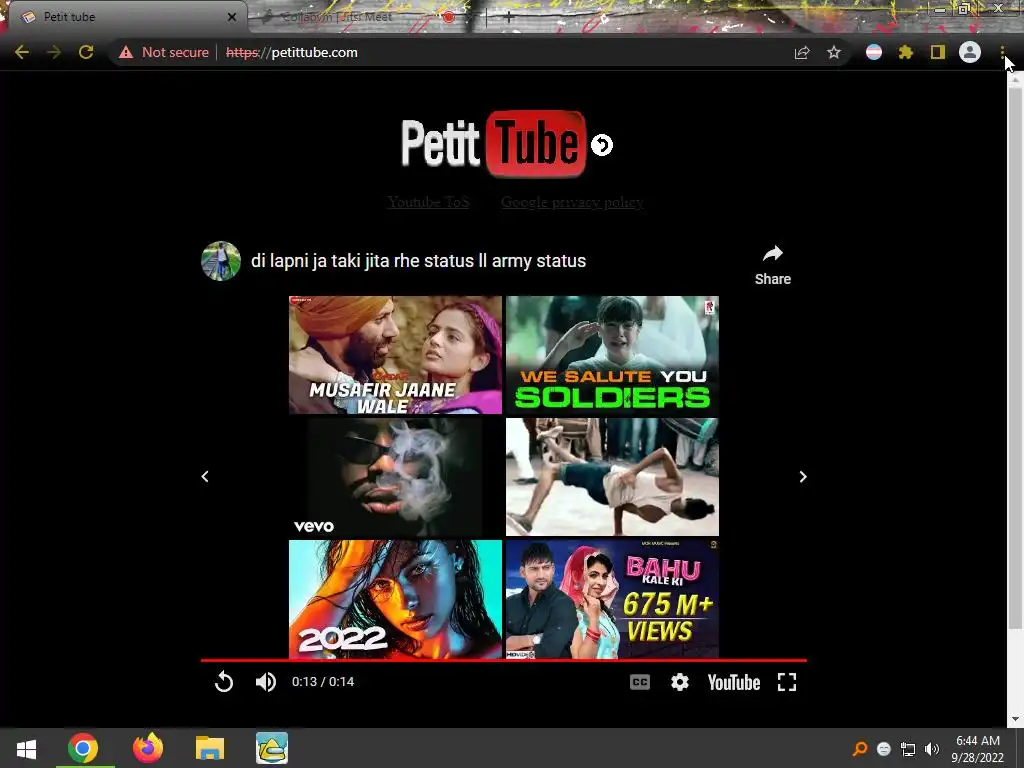The height and width of the screenshot is (768, 1024).
Task: Open the 'di lapni ja taki' video title
Action: pyautogui.click(x=419, y=261)
